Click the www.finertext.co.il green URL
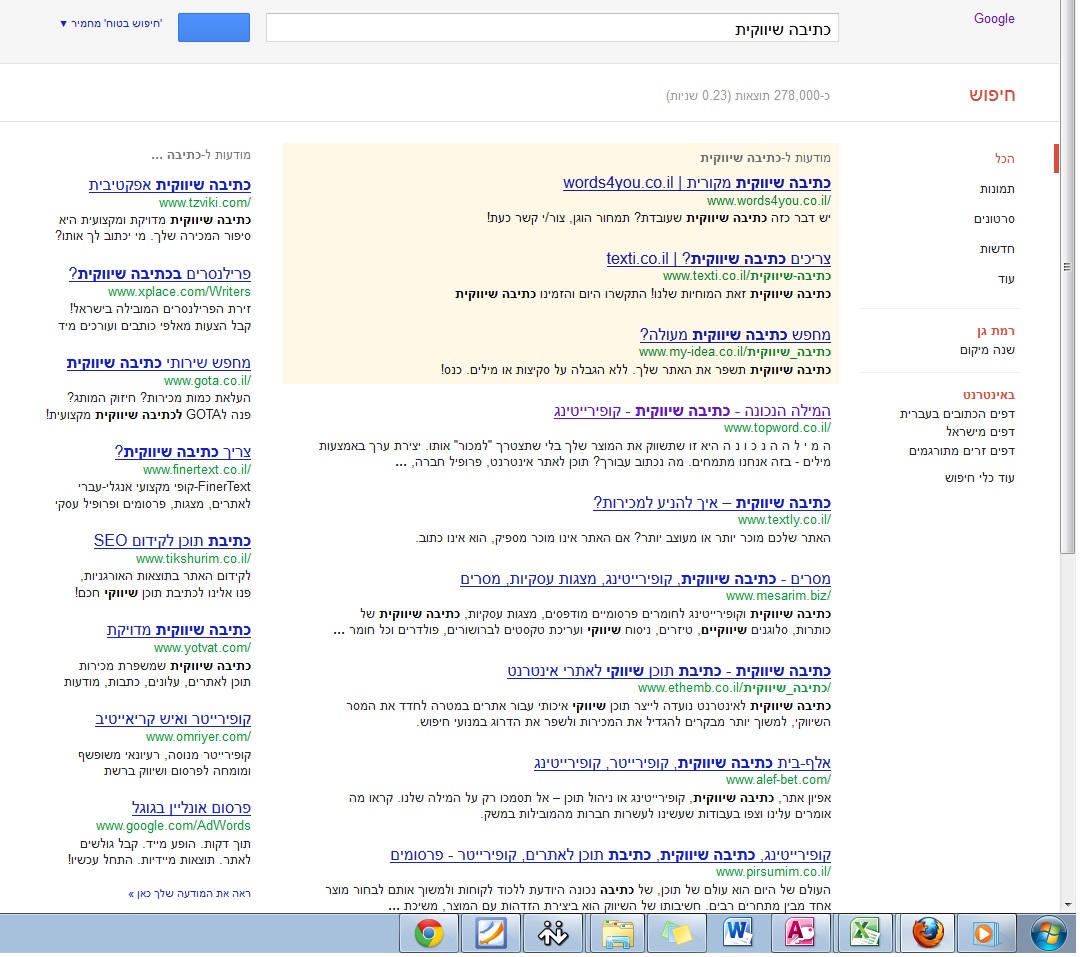The height and width of the screenshot is (957, 1080). pyautogui.click(x=197, y=470)
